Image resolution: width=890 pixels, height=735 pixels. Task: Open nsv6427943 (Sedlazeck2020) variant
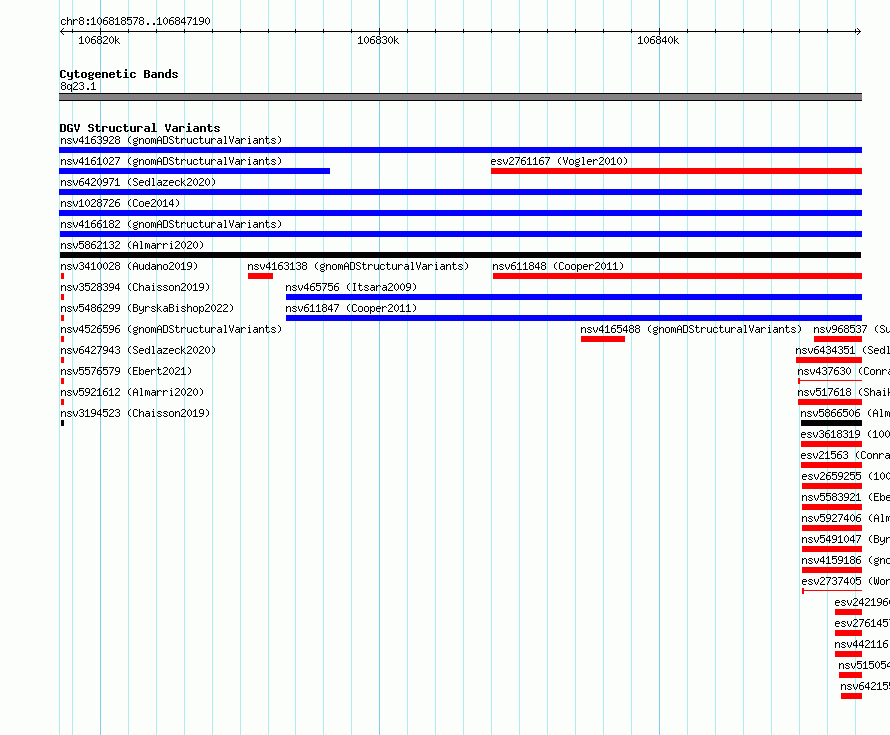click(x=138, y=350)
